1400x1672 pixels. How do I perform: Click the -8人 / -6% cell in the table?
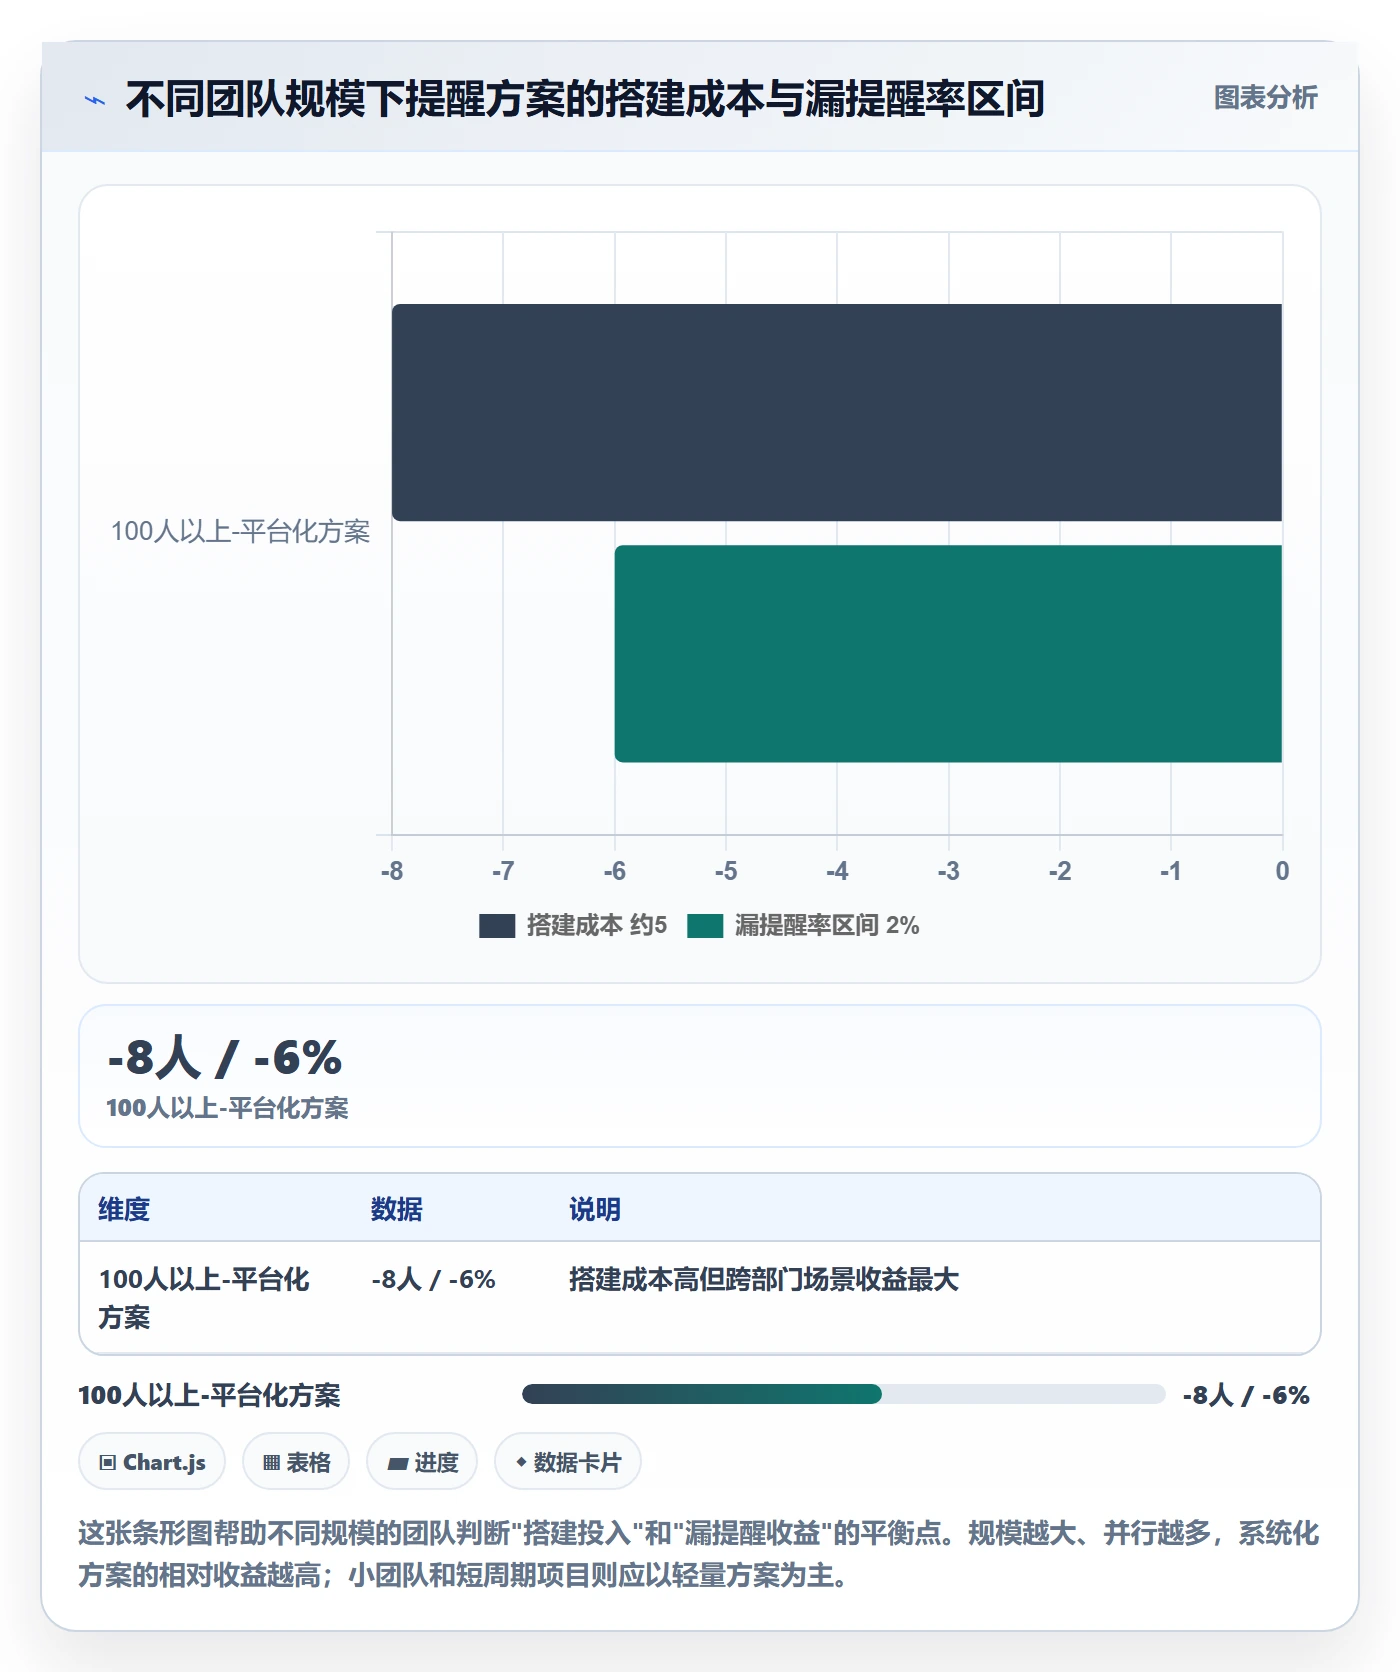coord(434,1279)
